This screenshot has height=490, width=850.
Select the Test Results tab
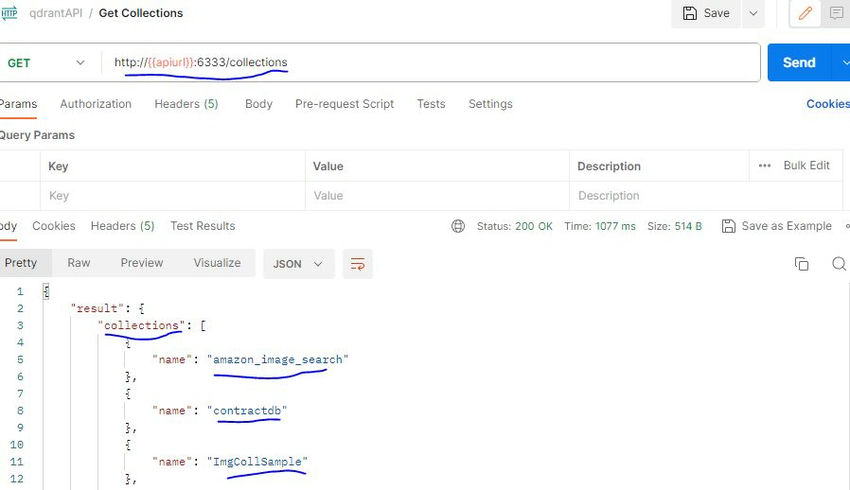click(x=203, y=226)
